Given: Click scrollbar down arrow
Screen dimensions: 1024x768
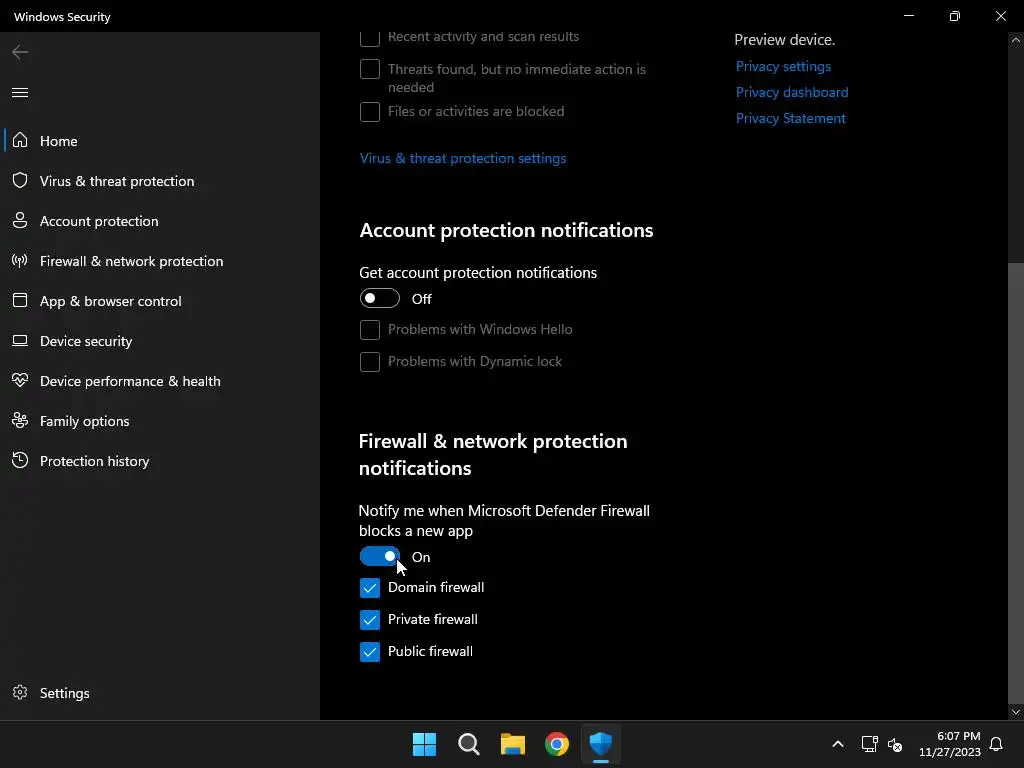Looking at the screenshot, I should [x=1016, y=712].
